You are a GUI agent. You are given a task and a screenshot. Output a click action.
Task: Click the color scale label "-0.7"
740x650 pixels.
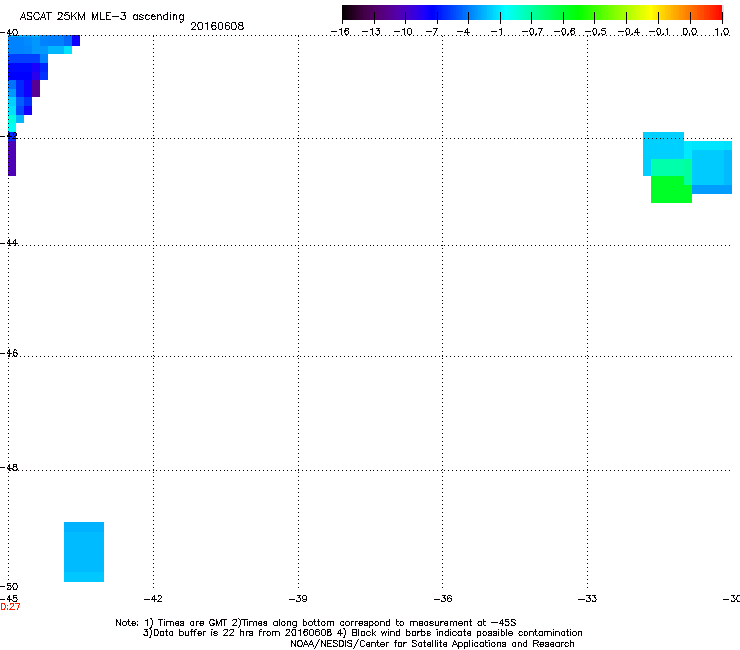click(531, 32)
